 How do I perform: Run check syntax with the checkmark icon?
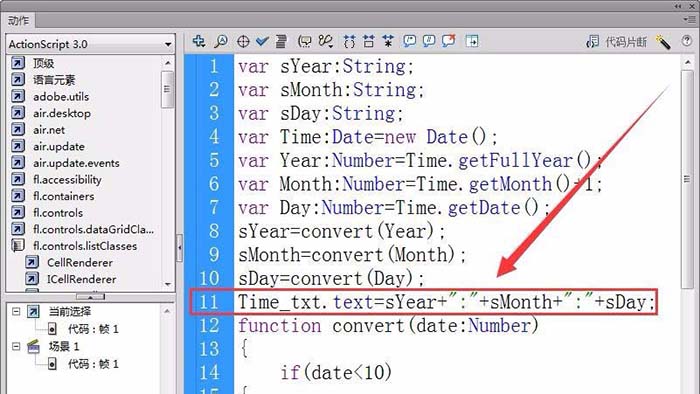262,41
